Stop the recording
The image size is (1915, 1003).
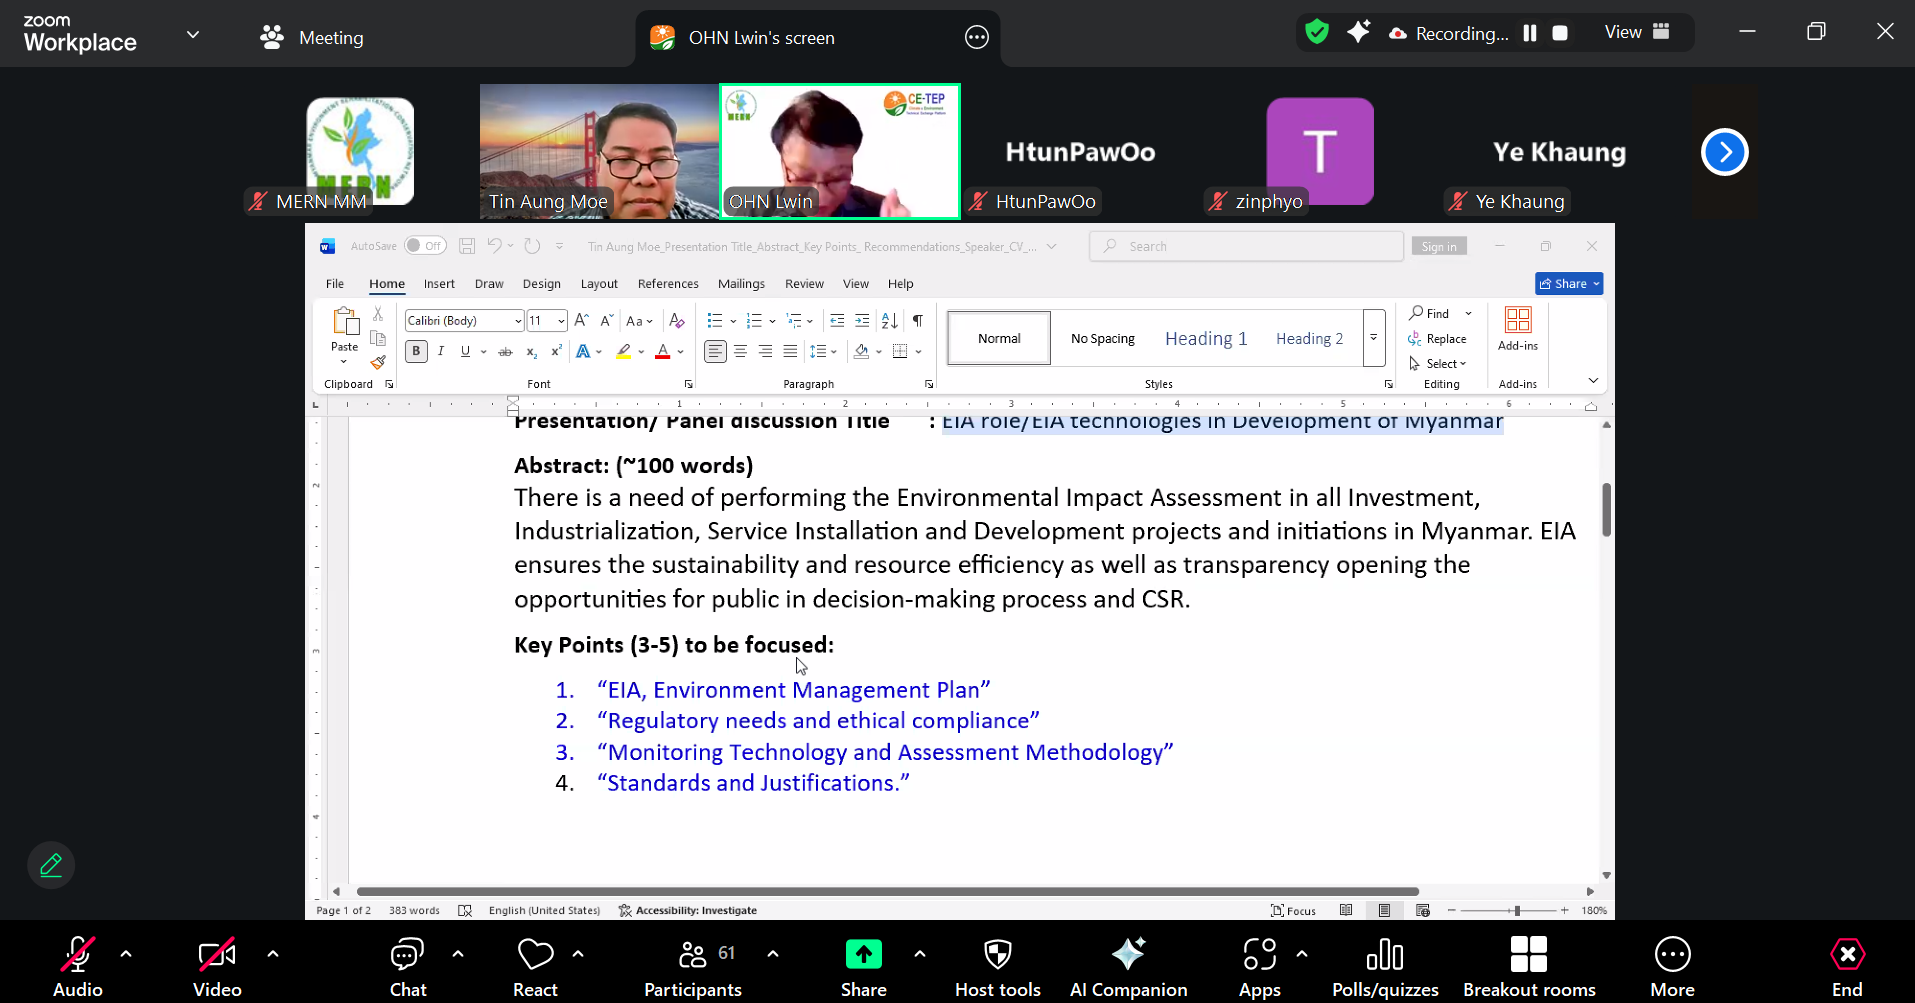[x=1560, y=33]
